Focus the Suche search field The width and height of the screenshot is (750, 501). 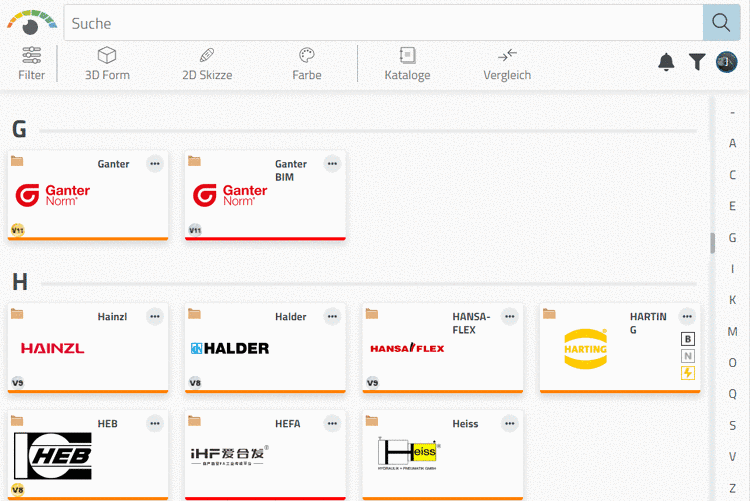coord(384,22)
